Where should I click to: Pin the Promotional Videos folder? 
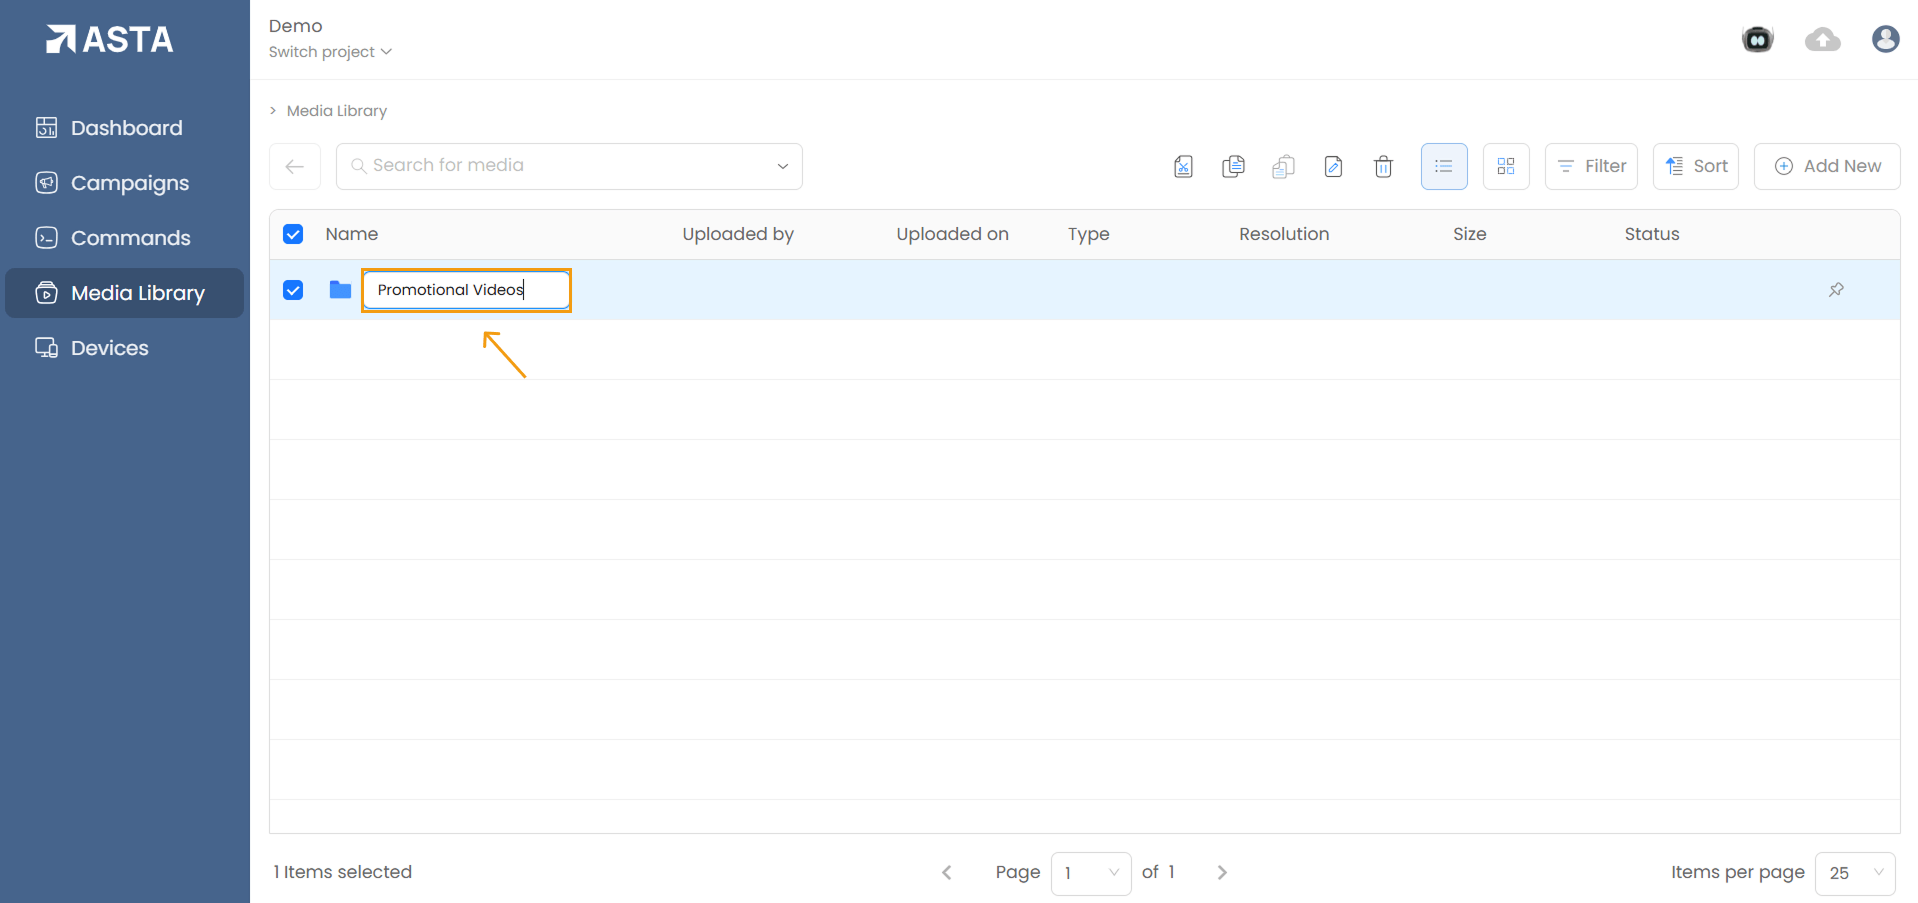pos(1836,290)
